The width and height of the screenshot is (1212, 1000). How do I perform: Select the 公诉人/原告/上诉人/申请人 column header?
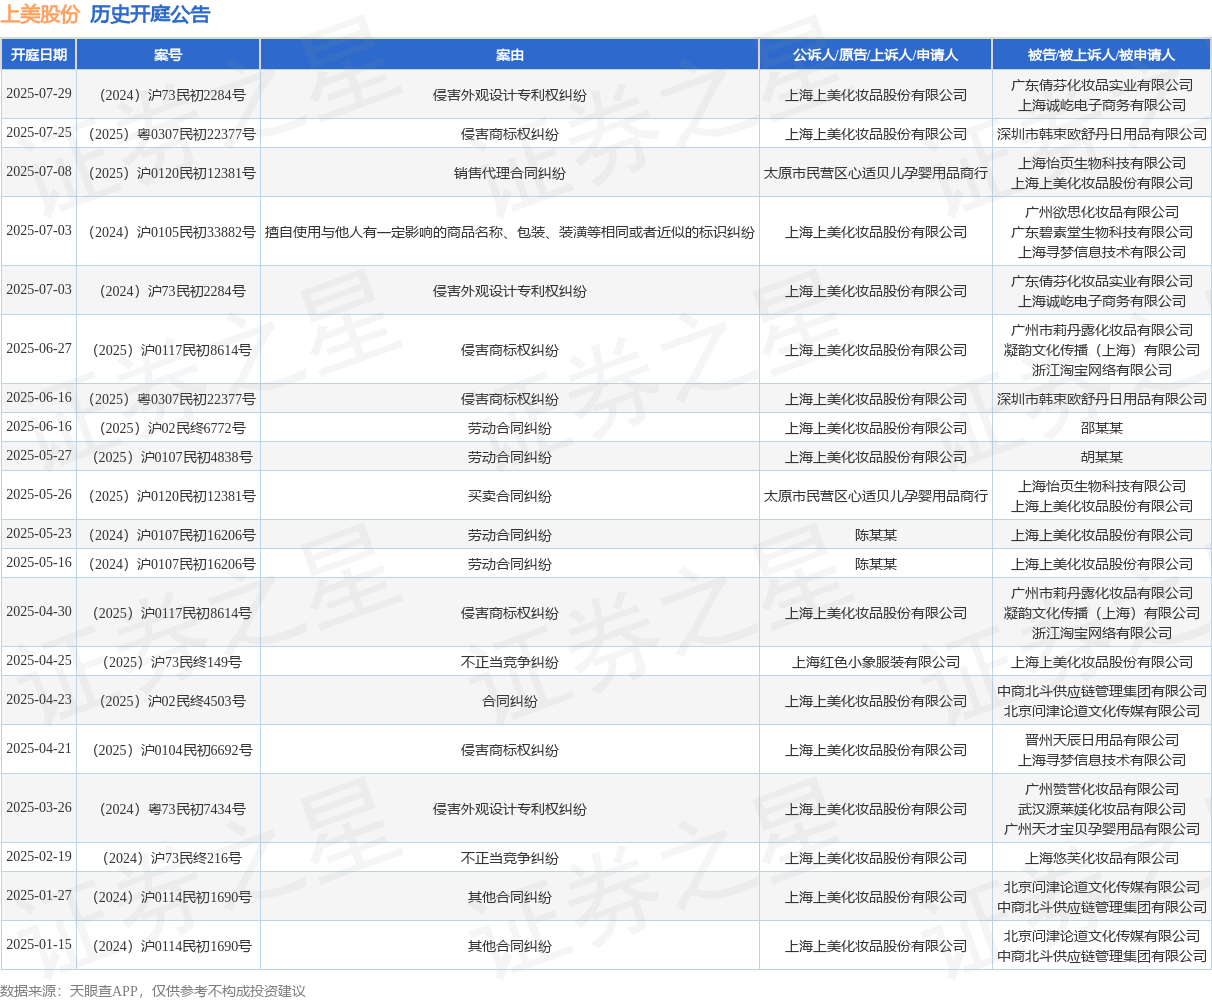pyautogui.click(x=876, y=55)
